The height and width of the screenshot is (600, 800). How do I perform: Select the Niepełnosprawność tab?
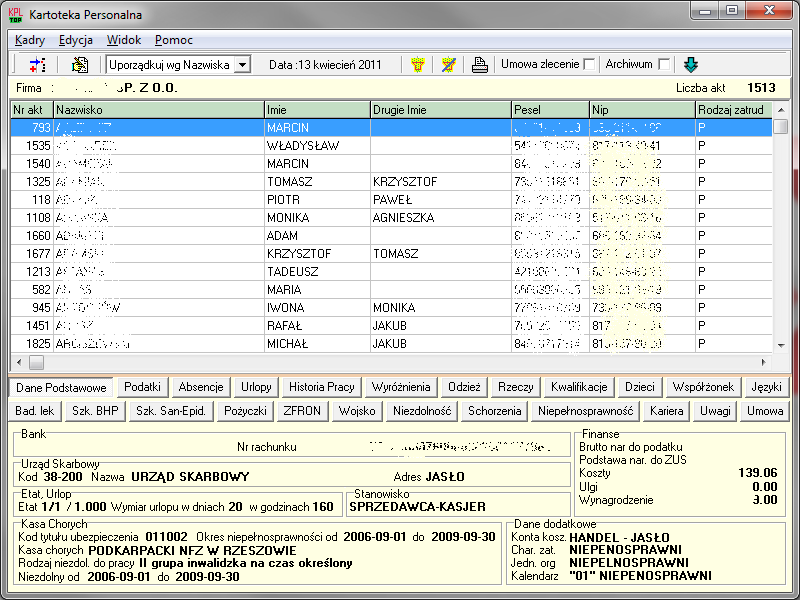[585, 411]
